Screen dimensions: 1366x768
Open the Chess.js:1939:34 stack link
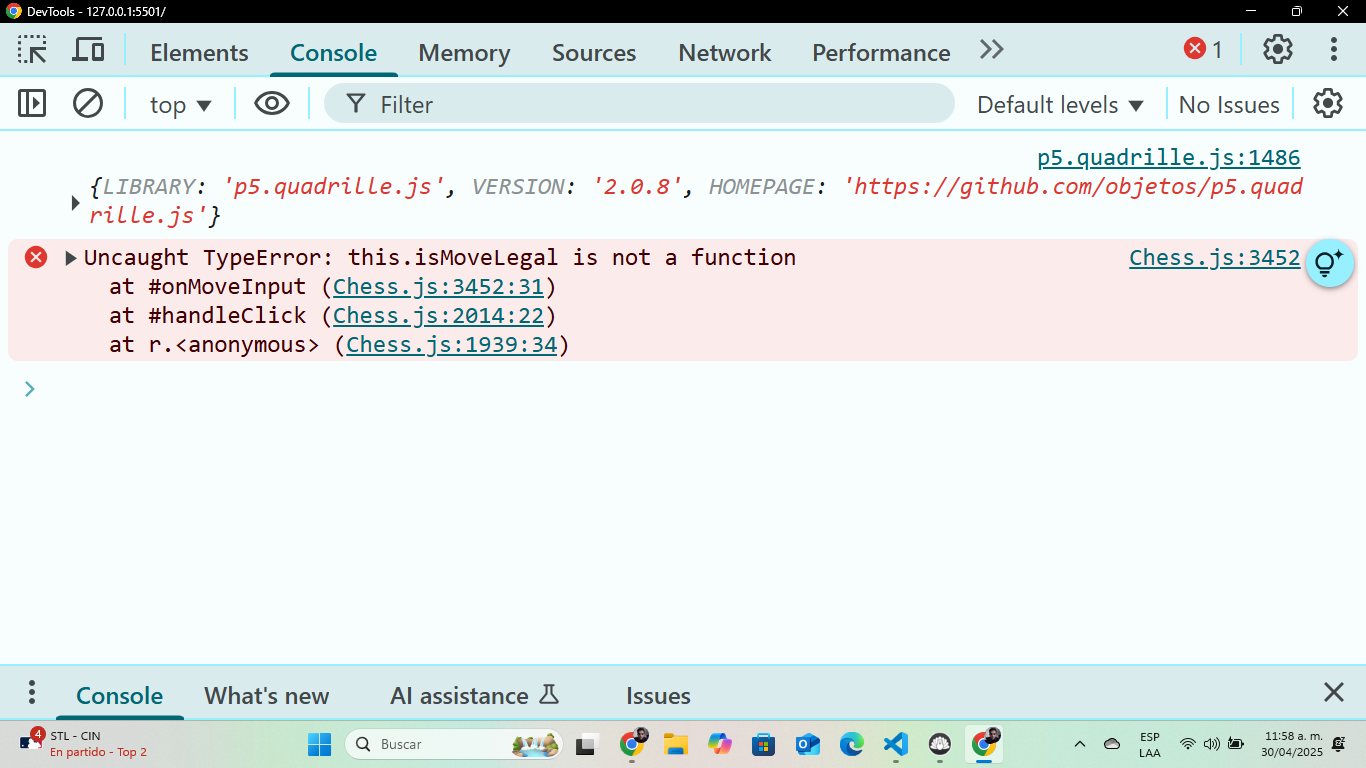[x=451, y=345]
